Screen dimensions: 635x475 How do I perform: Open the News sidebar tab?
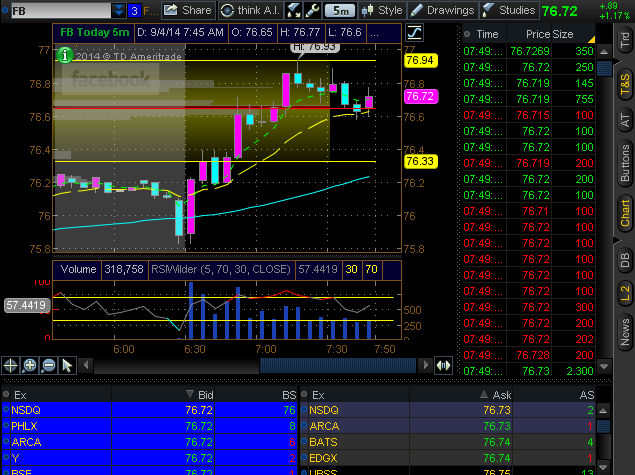point(625,332)
